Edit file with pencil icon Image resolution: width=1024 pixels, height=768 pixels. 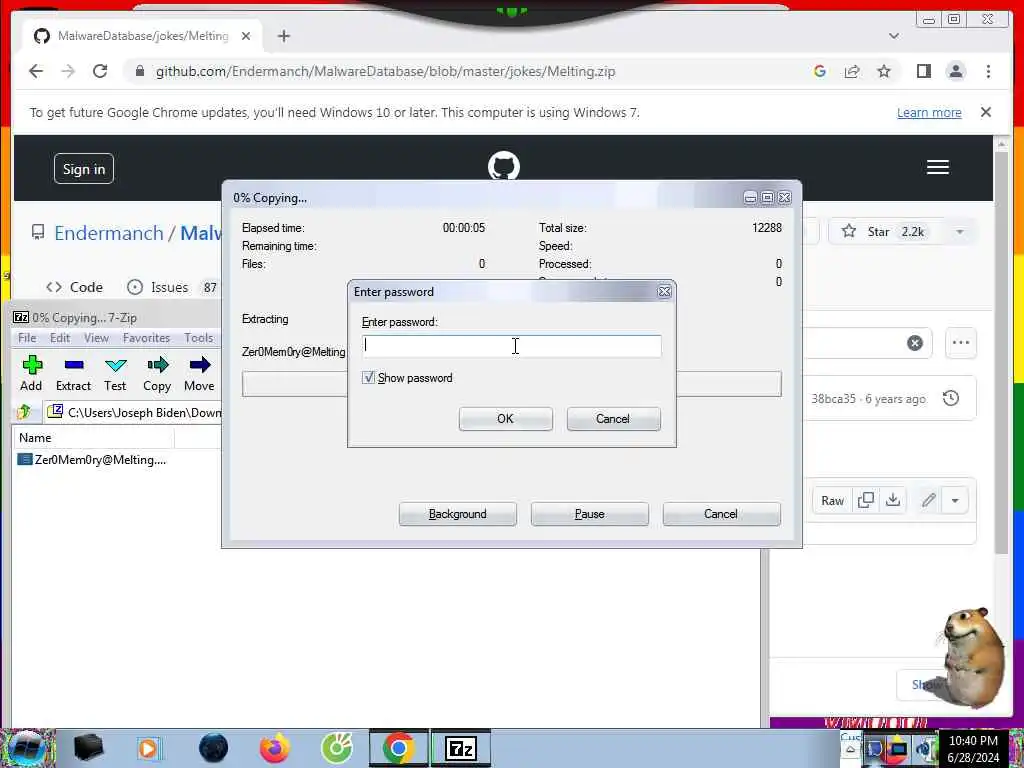coord(929,500)
